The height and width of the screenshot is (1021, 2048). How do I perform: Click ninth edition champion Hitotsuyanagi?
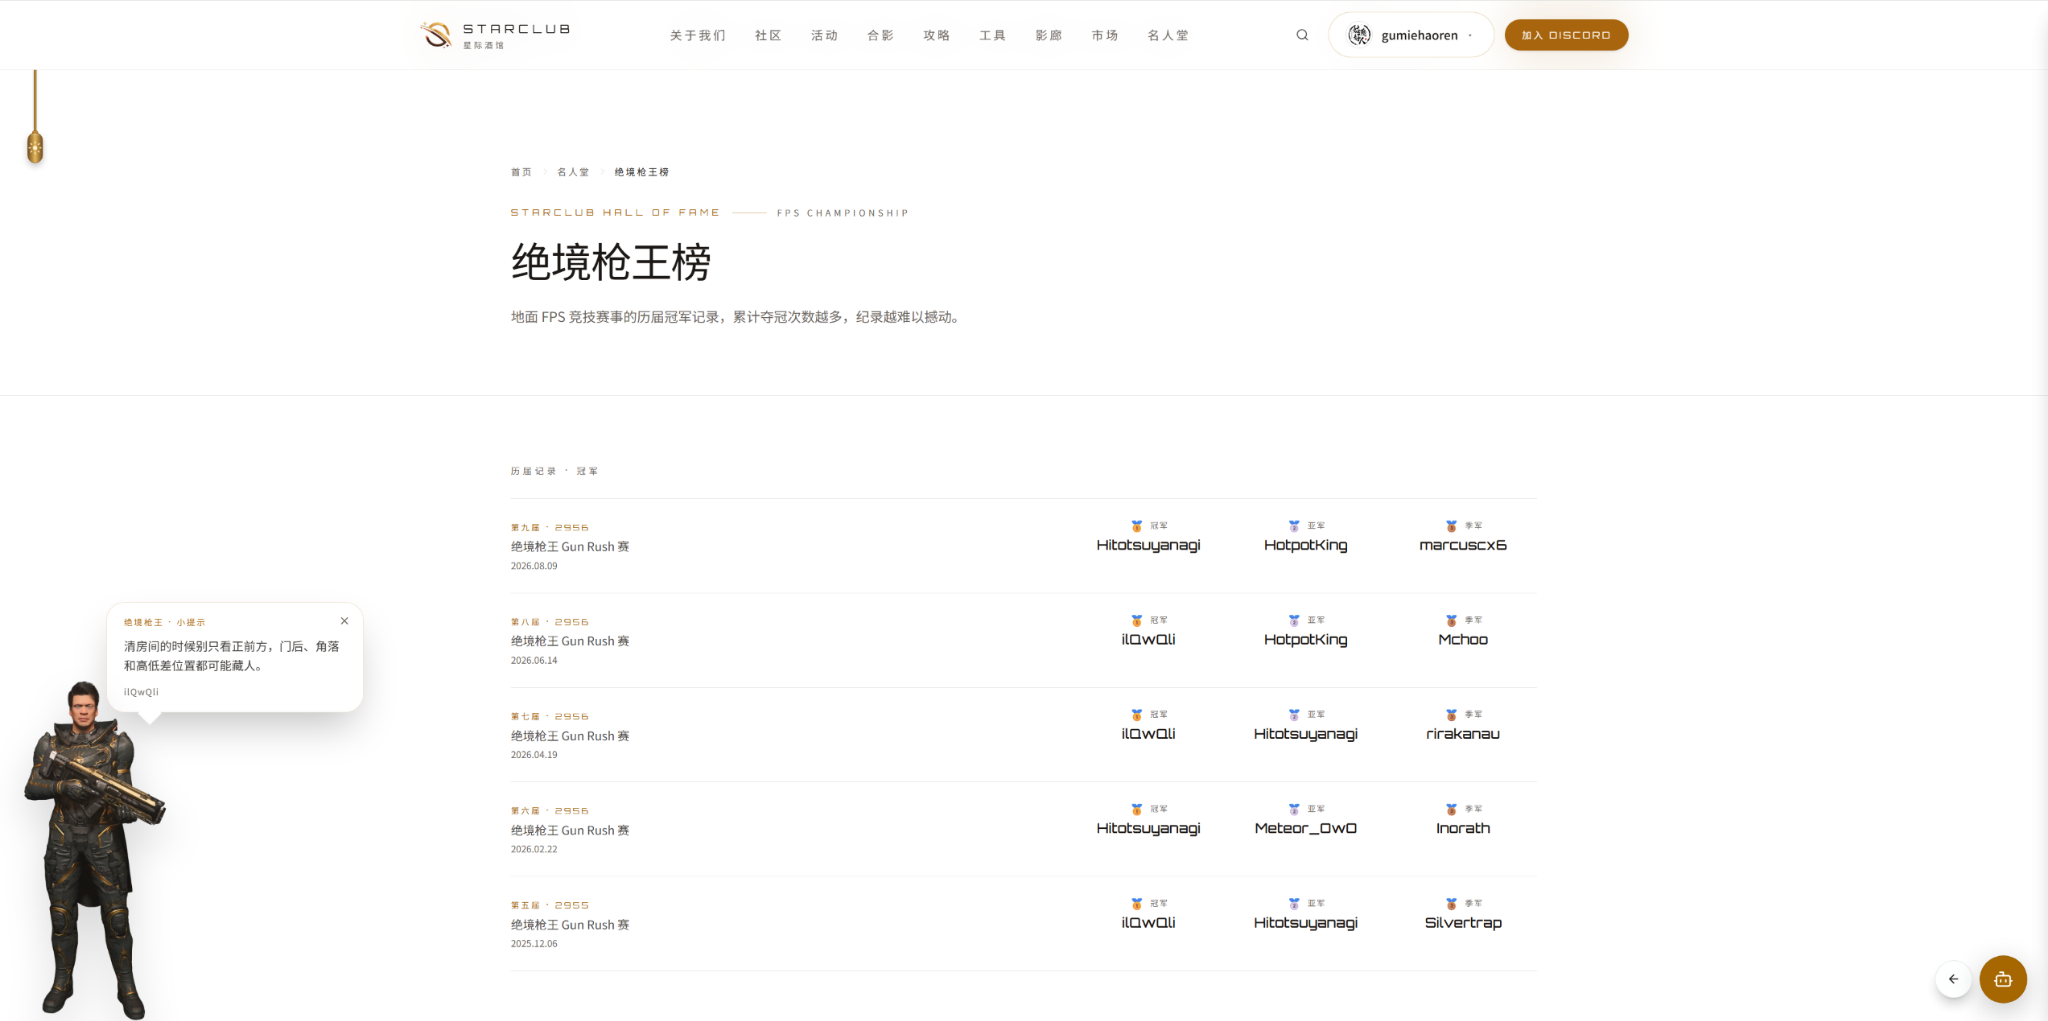coord(1148,545)
